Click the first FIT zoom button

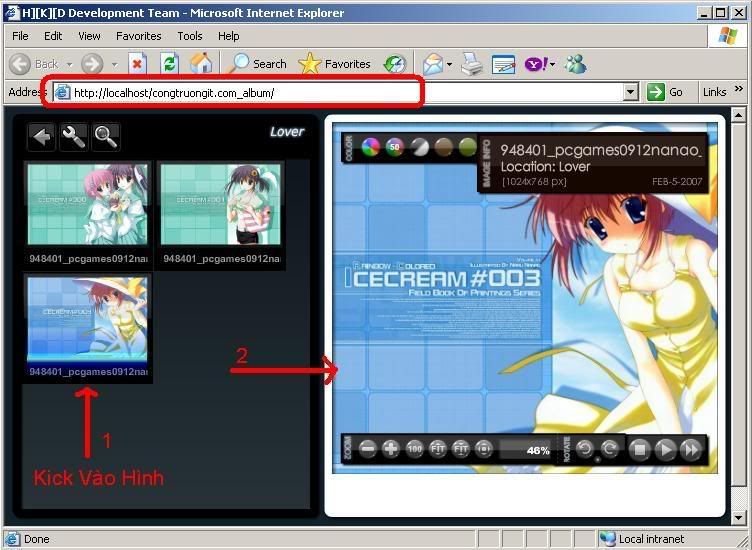(x=437, y=449)
